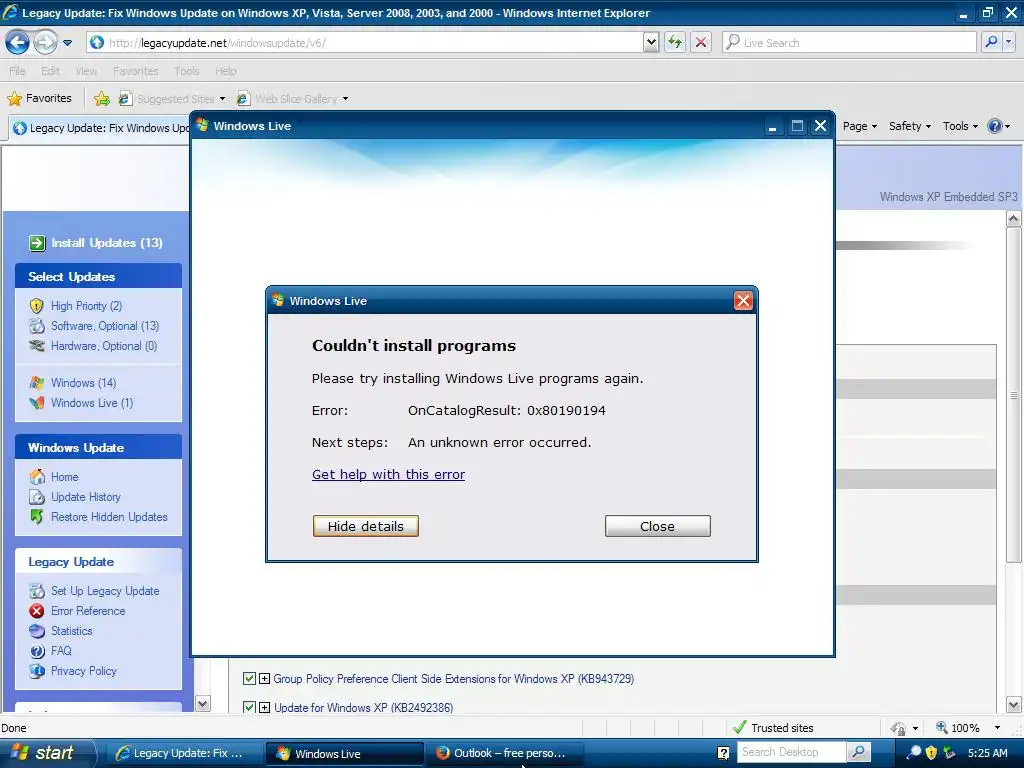Open Update History
The image size is (1024, 768).
86,497
